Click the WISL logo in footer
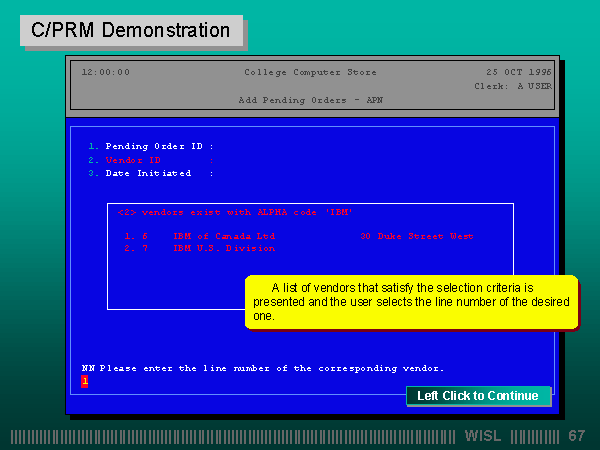 tap(484, 436)
